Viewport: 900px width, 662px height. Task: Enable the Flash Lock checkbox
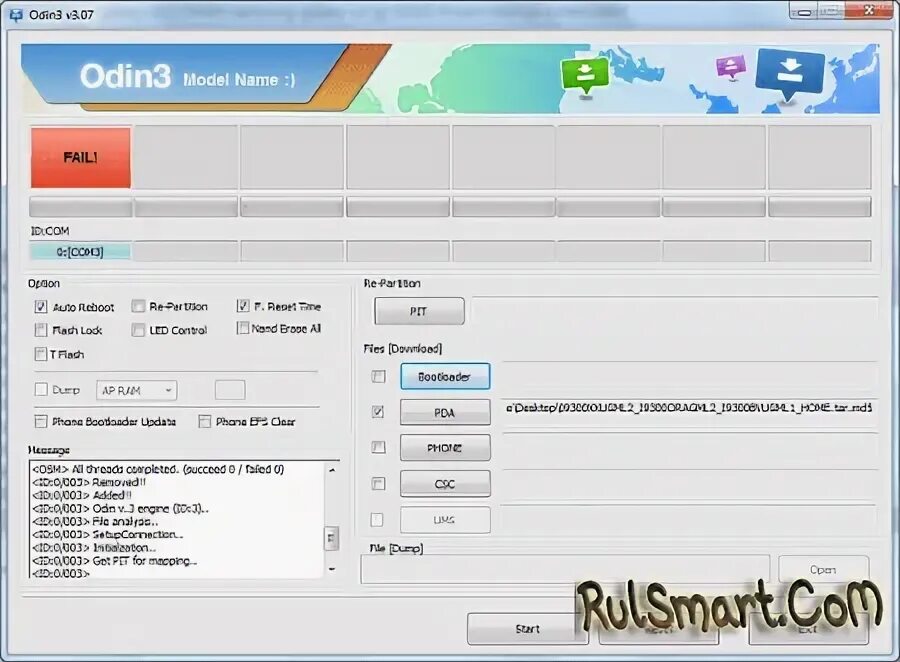(41, 330)
